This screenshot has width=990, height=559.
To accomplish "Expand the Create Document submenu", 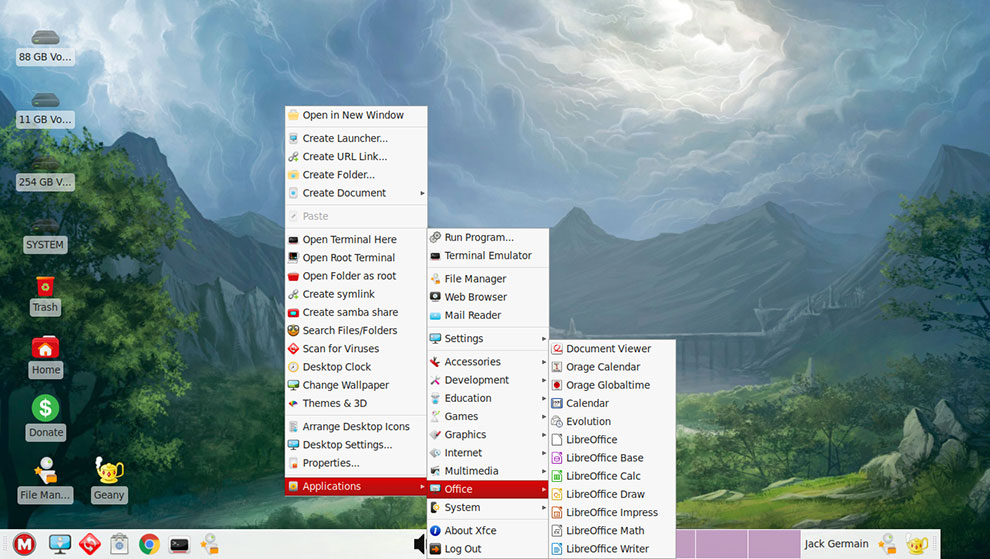I will coord(356,193).
